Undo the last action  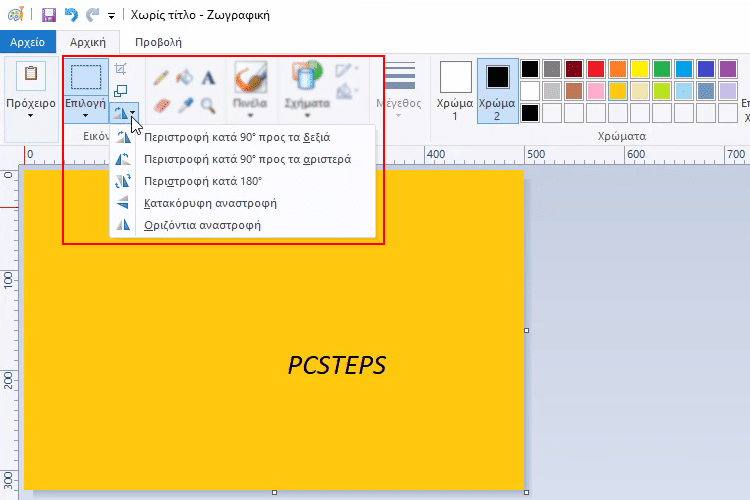[71, 15]
